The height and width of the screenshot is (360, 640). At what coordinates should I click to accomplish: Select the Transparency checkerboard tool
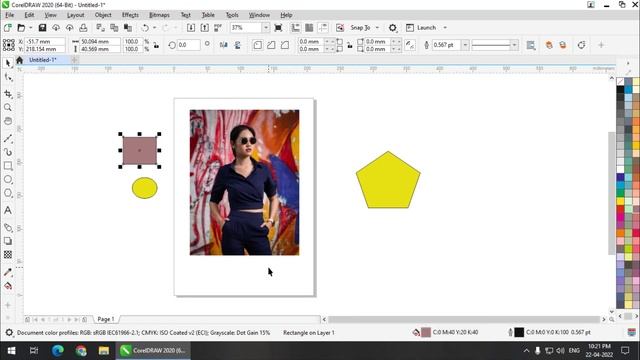click(x=8, y=255)
